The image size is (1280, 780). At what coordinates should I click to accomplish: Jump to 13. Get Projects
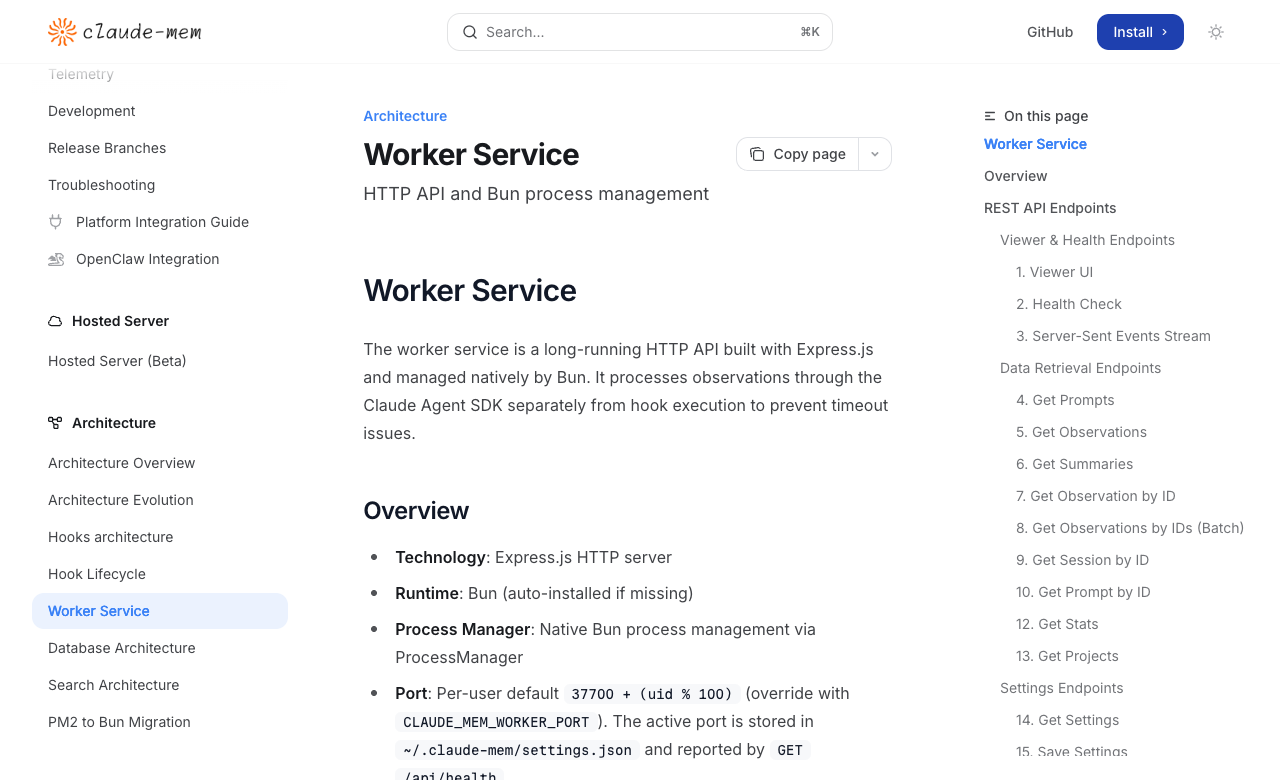click(x=1067, y=656)
